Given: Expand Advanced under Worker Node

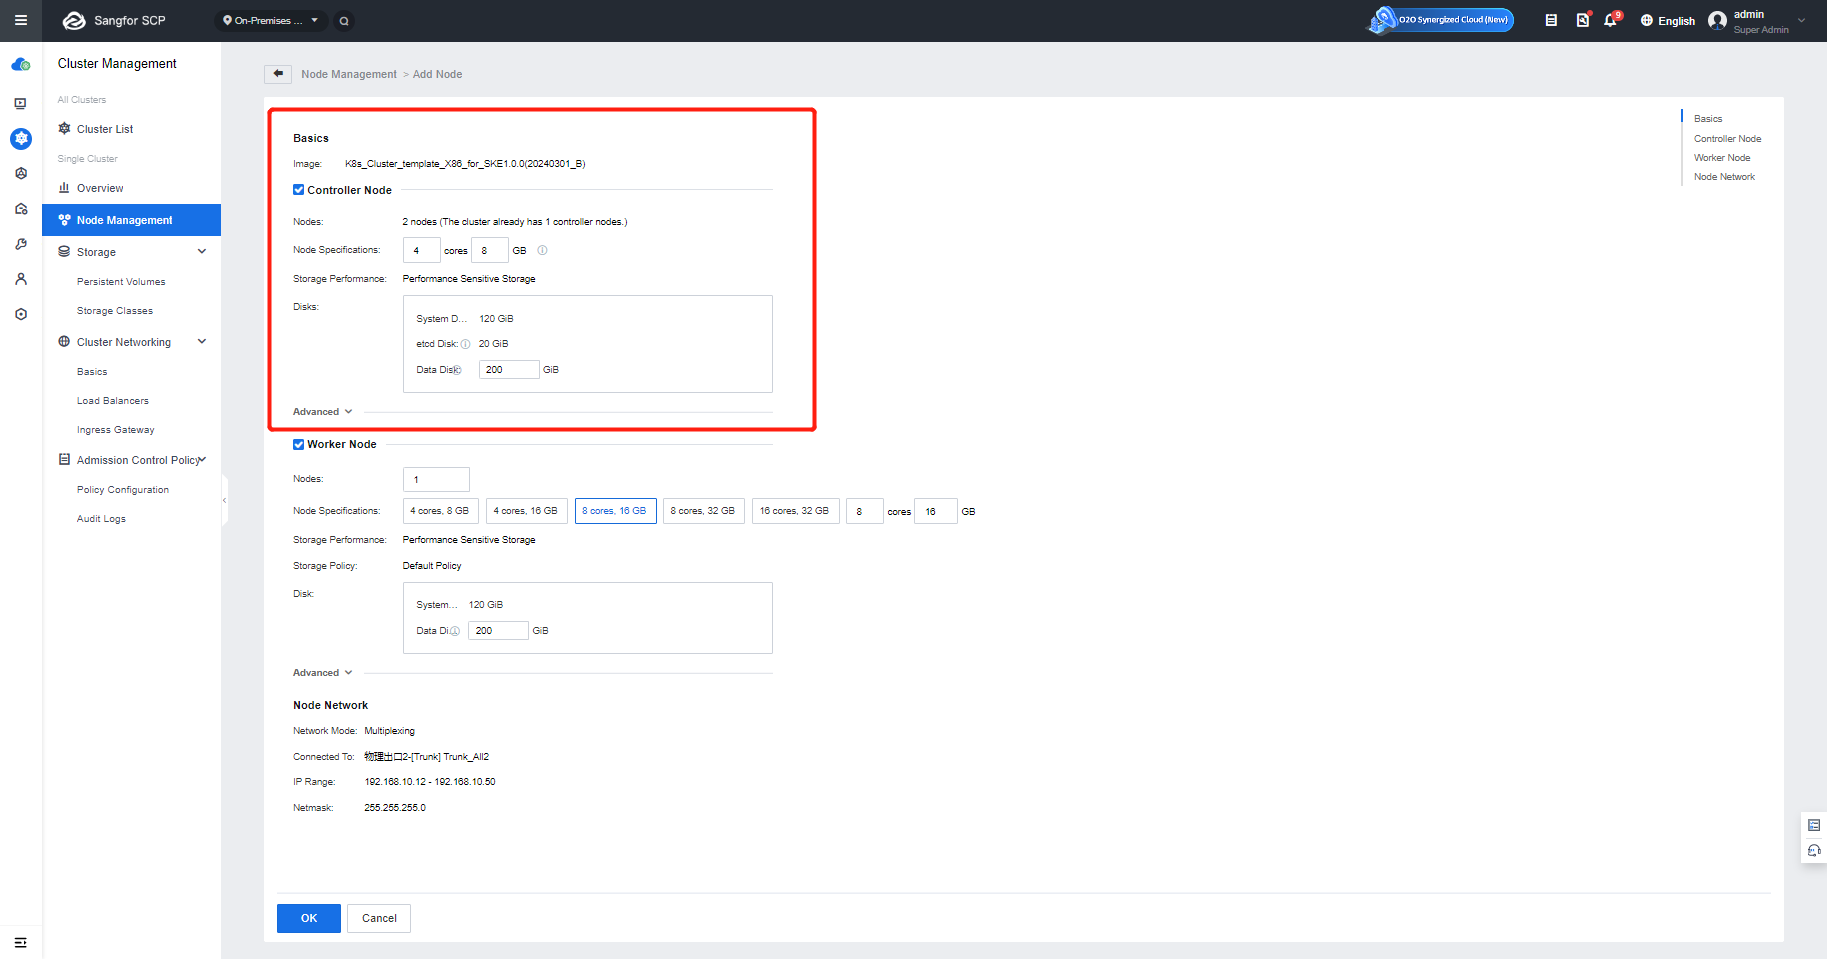Looking at the screenshot, I should [x=323, y=673].
